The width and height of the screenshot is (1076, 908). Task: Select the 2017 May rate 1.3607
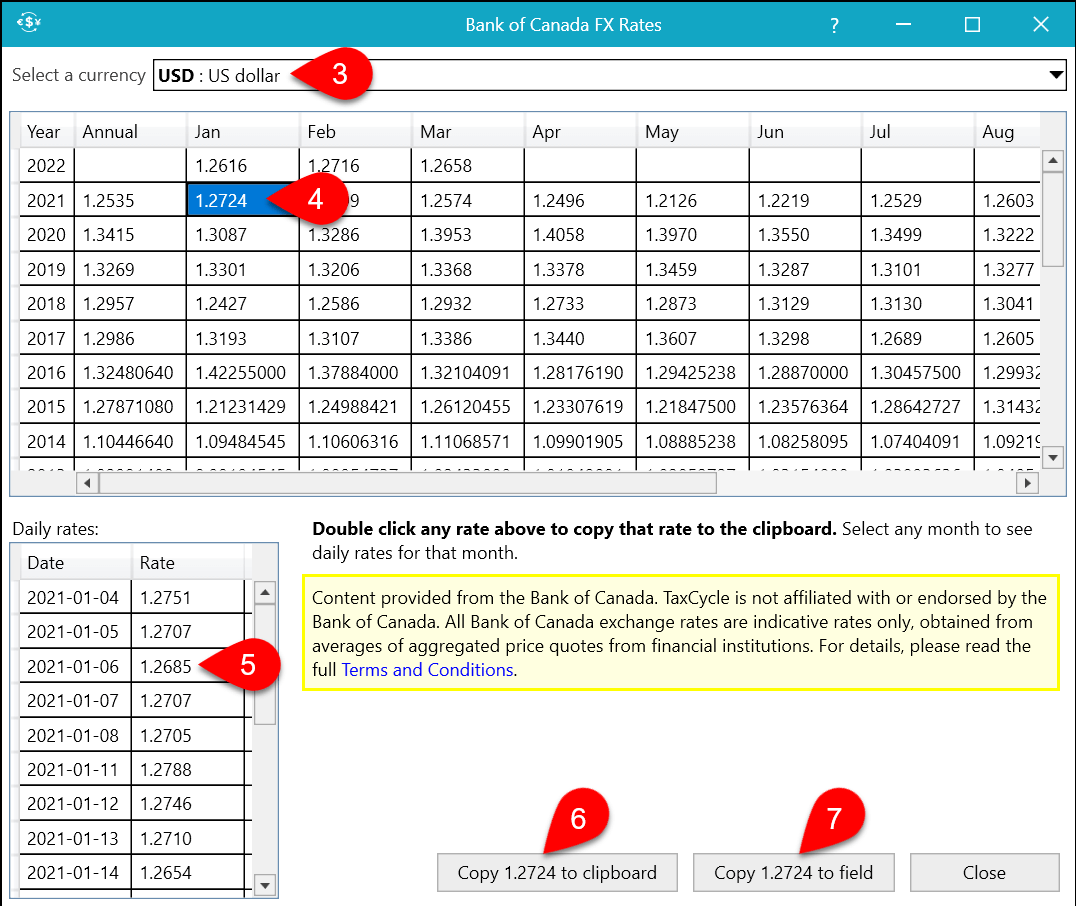692,338
